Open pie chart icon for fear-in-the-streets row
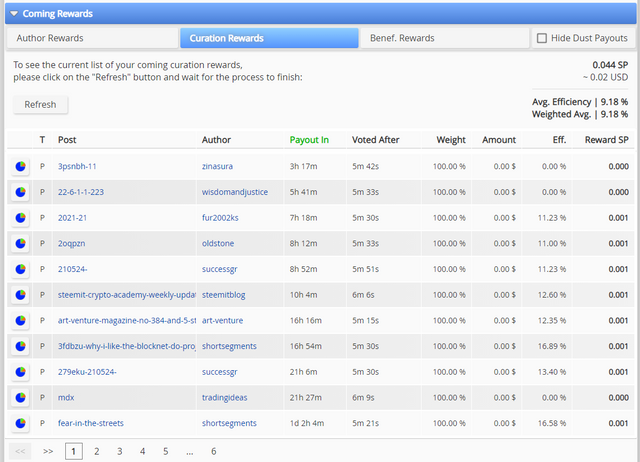The image size is (640, 462). click(x=20, y=423)
